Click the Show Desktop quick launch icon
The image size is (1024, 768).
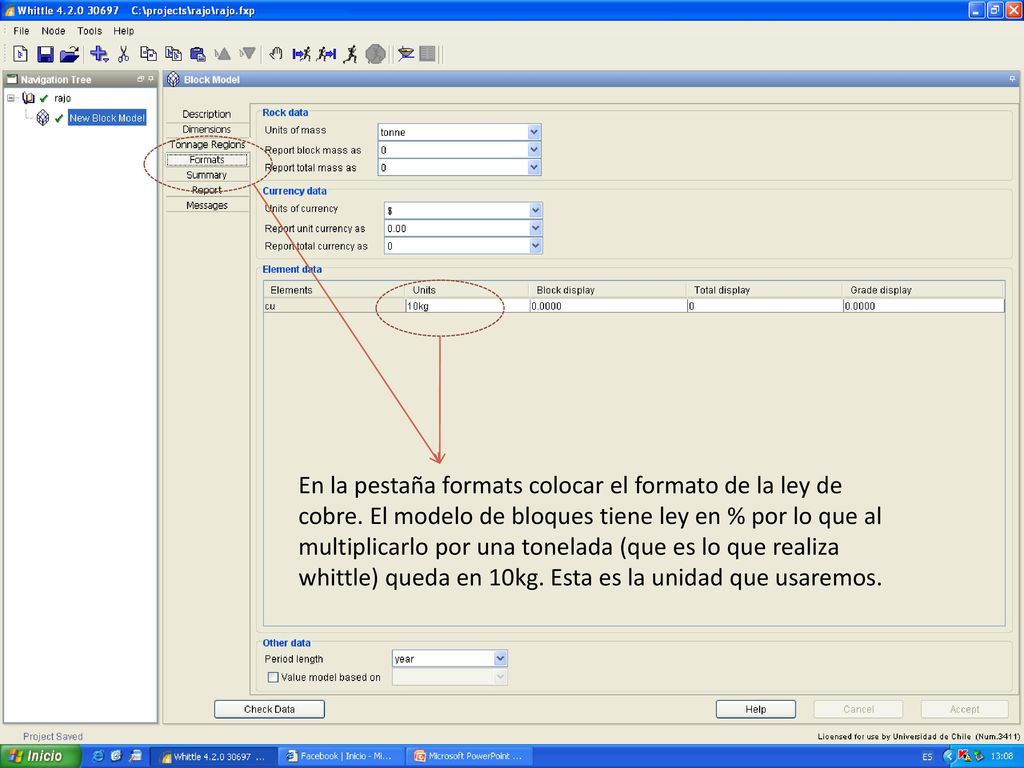[x=135, y=756]
